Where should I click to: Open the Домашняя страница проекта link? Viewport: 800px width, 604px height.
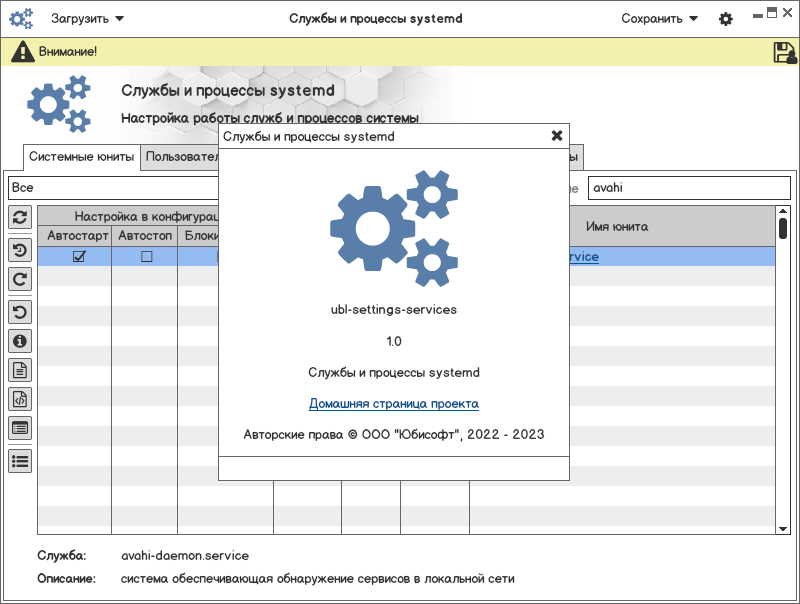click(393, 404)
